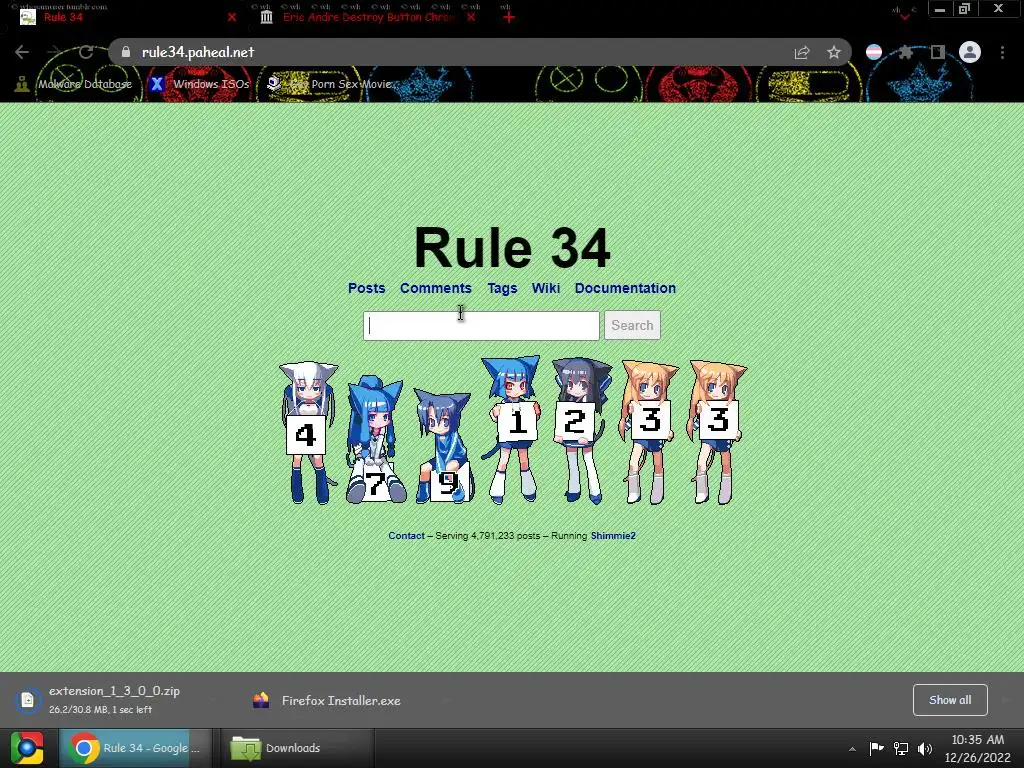Close the Rule 34 tab
This screenshot has width=1024, height=768.
point(232,18)
